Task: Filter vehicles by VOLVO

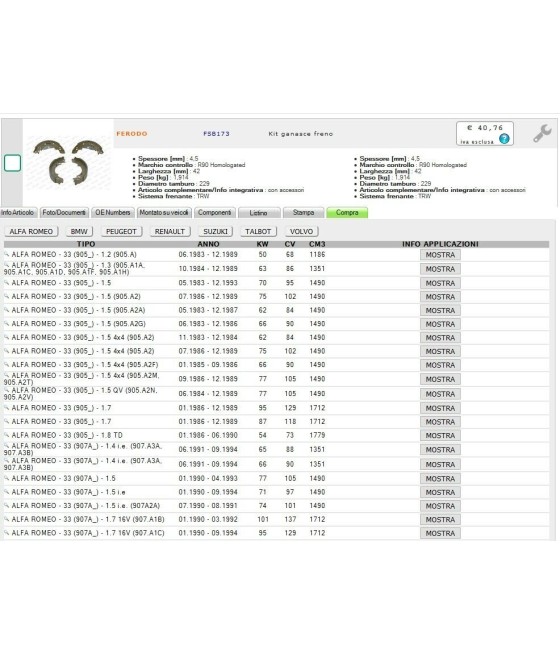Action: click(302, 231)
